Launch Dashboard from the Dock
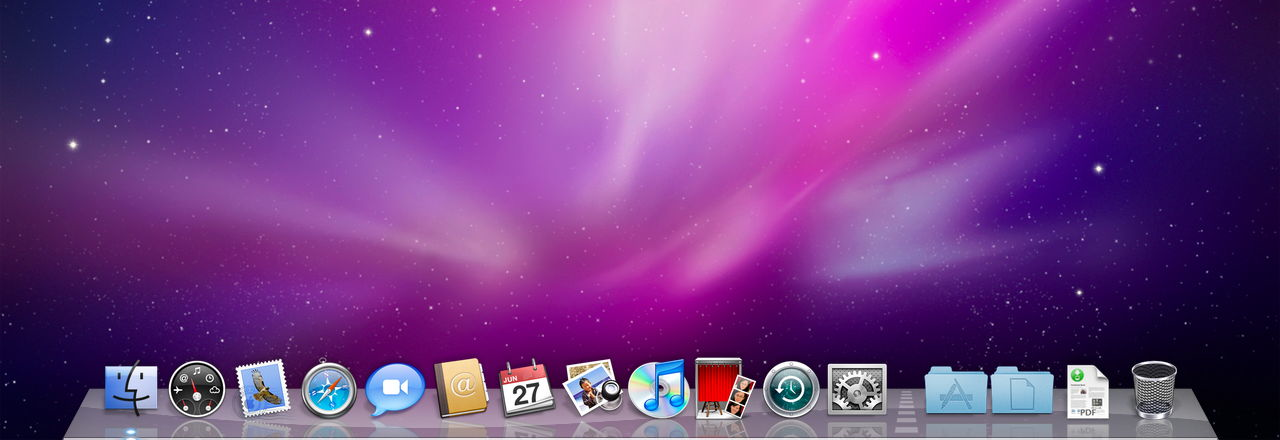This screenshot has width=1280, height=440. tap(197, 389)
